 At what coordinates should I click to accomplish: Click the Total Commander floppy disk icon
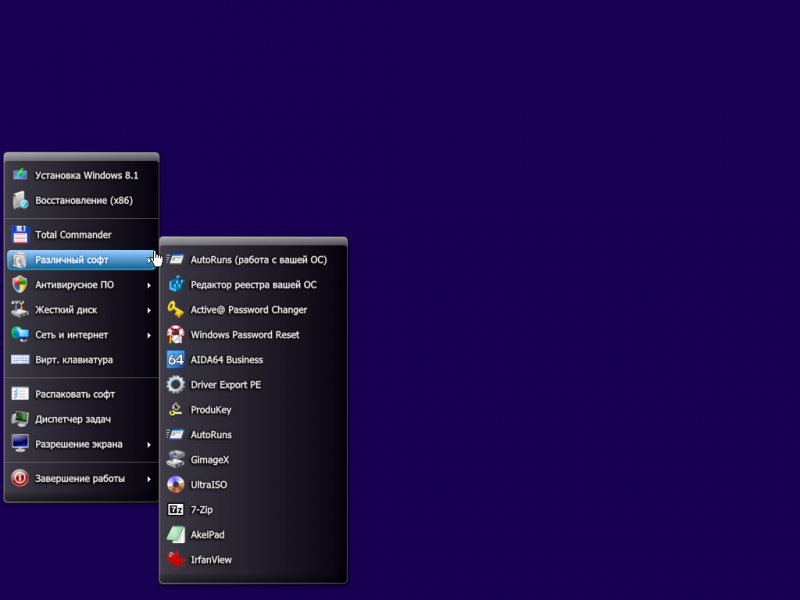coord(20,235)
